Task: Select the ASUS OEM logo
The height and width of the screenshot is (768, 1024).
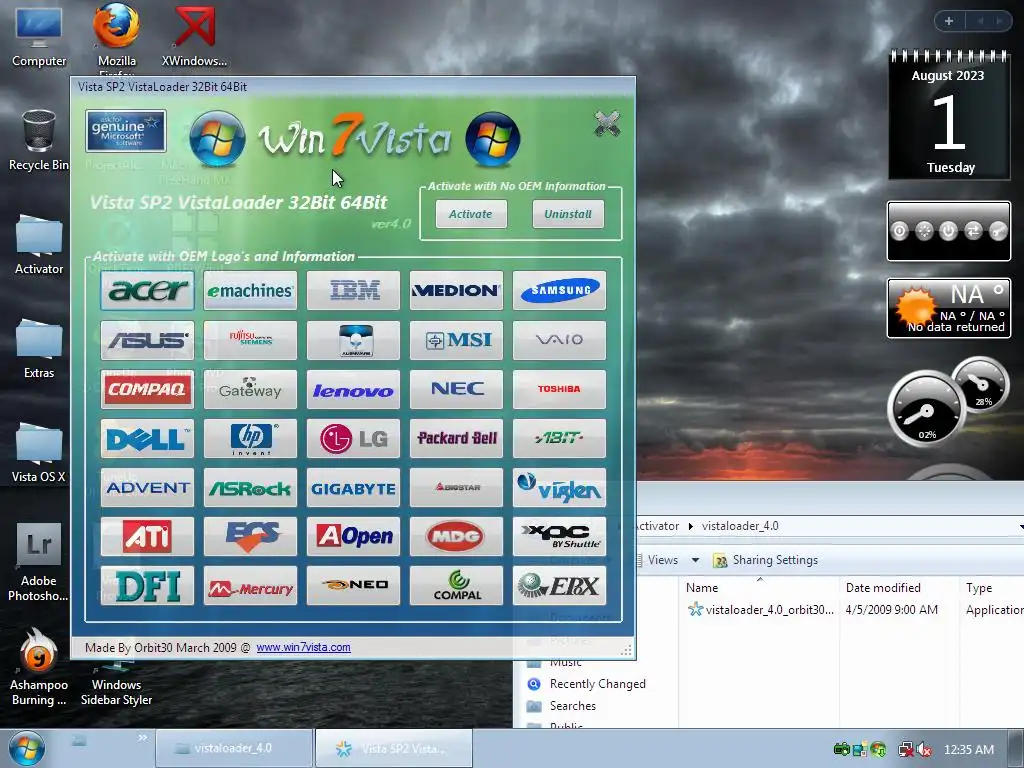Action: 147,340
